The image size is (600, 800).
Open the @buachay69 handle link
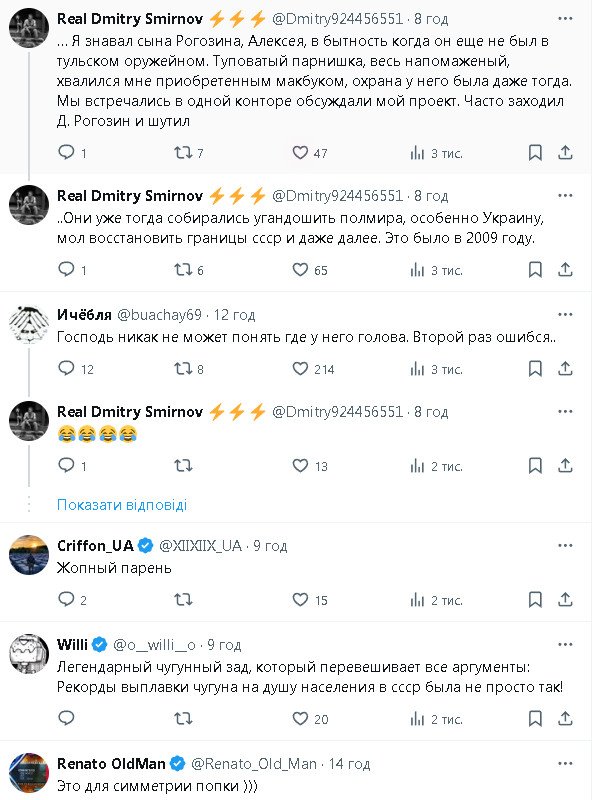[160, 314]
